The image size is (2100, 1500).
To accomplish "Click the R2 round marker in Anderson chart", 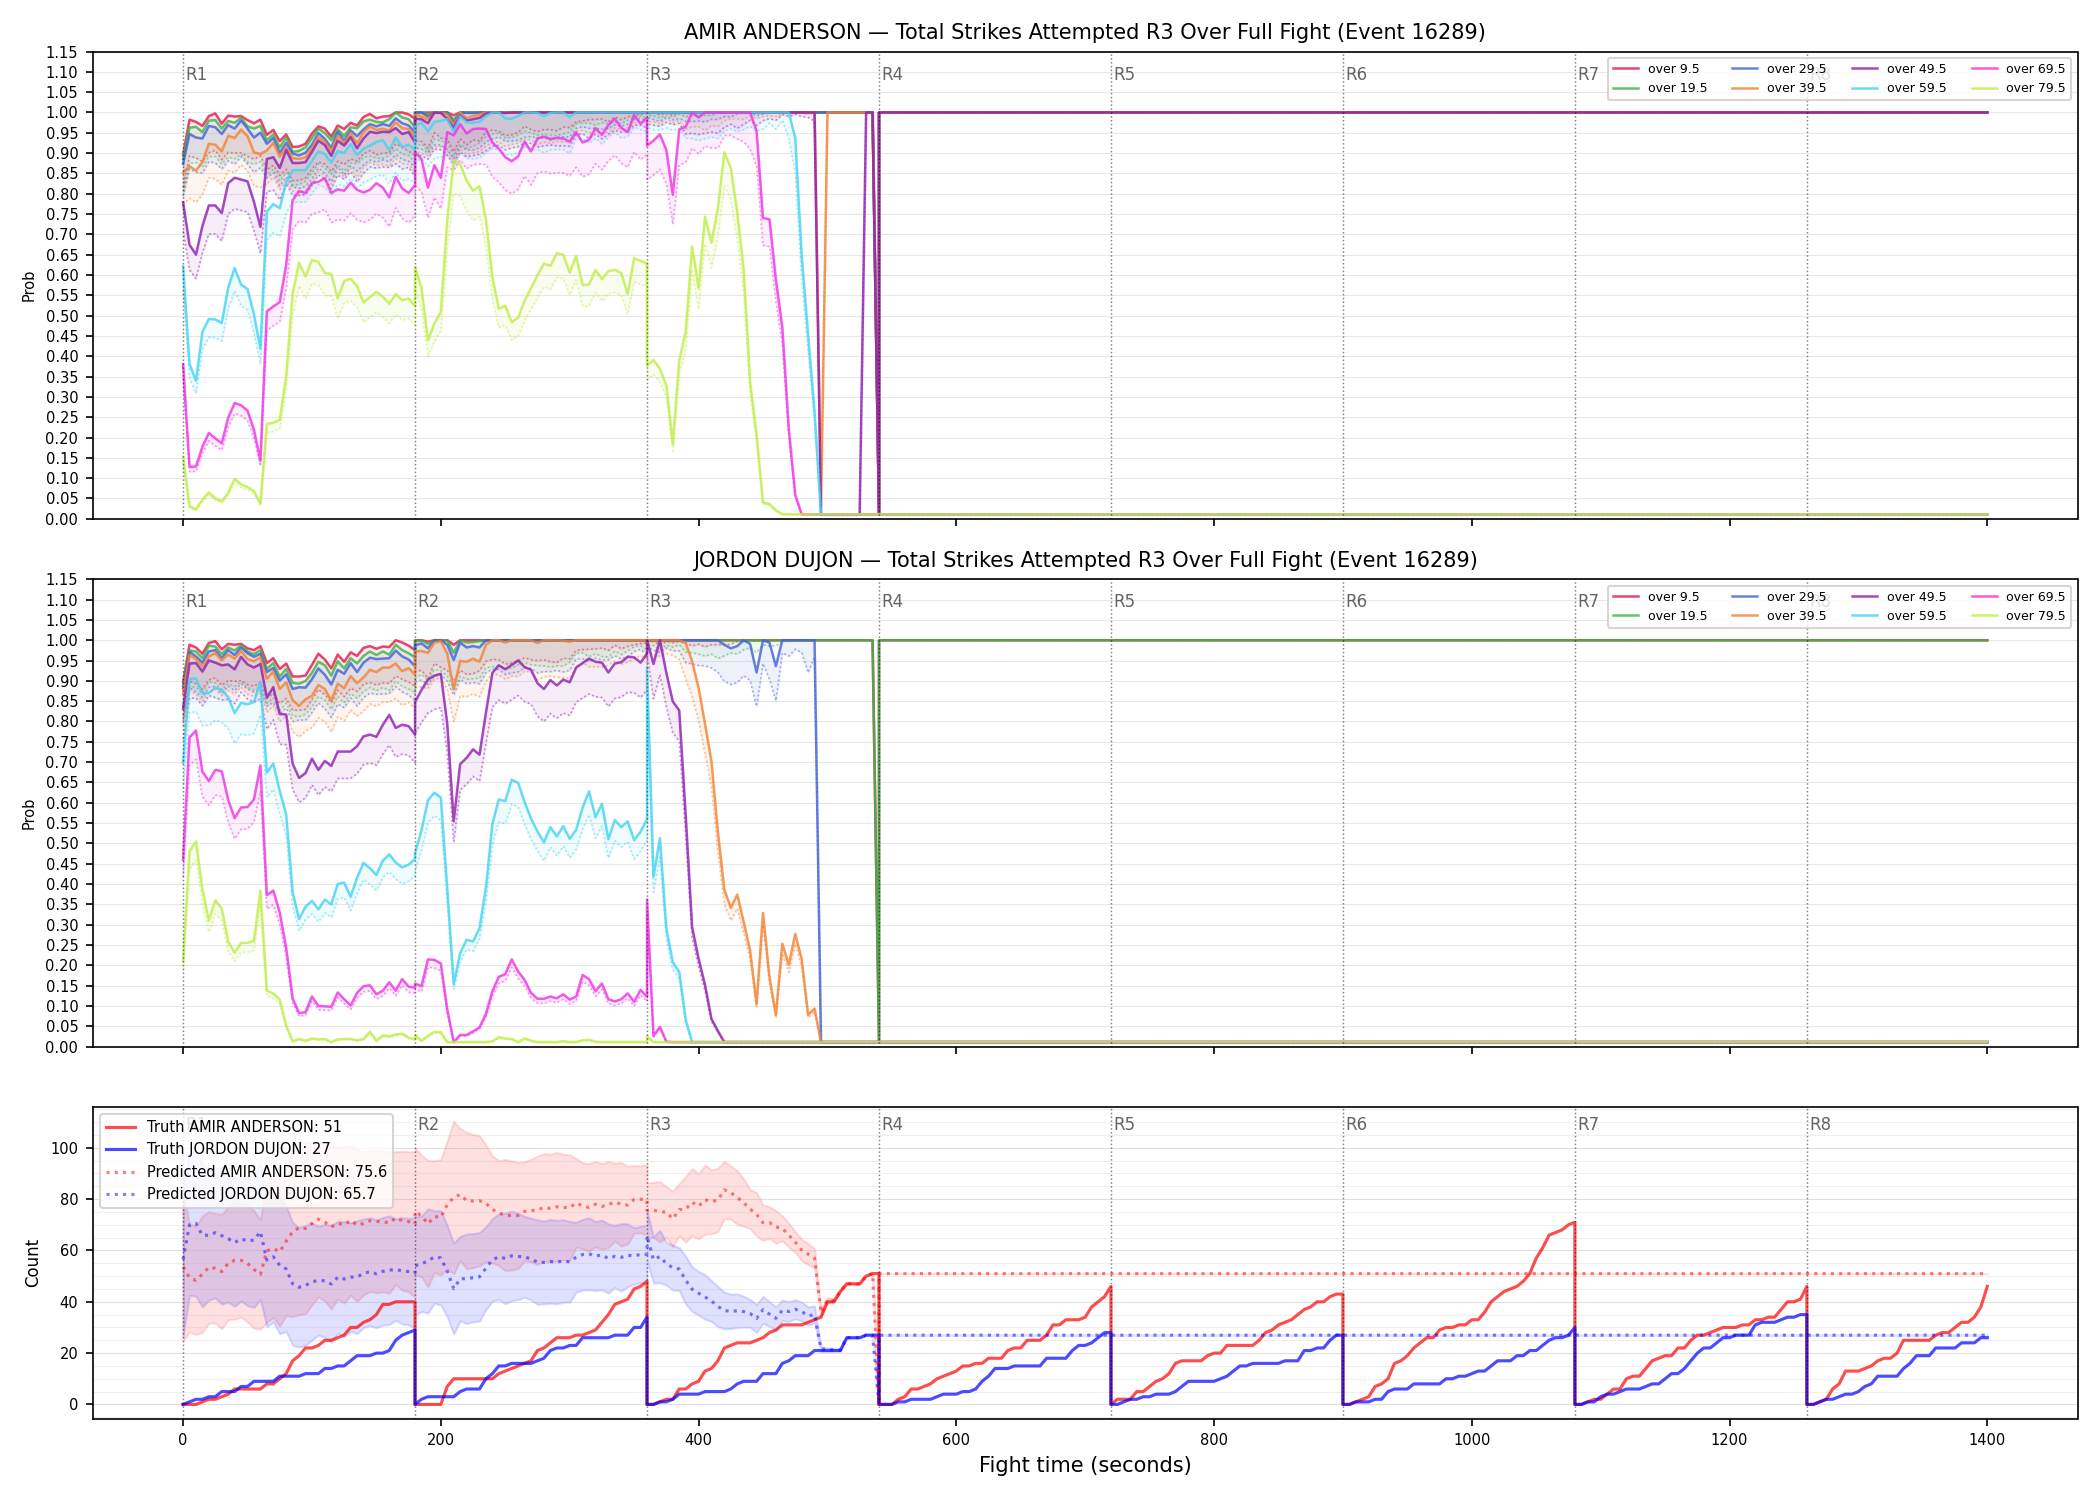I will tap(428, 74).
